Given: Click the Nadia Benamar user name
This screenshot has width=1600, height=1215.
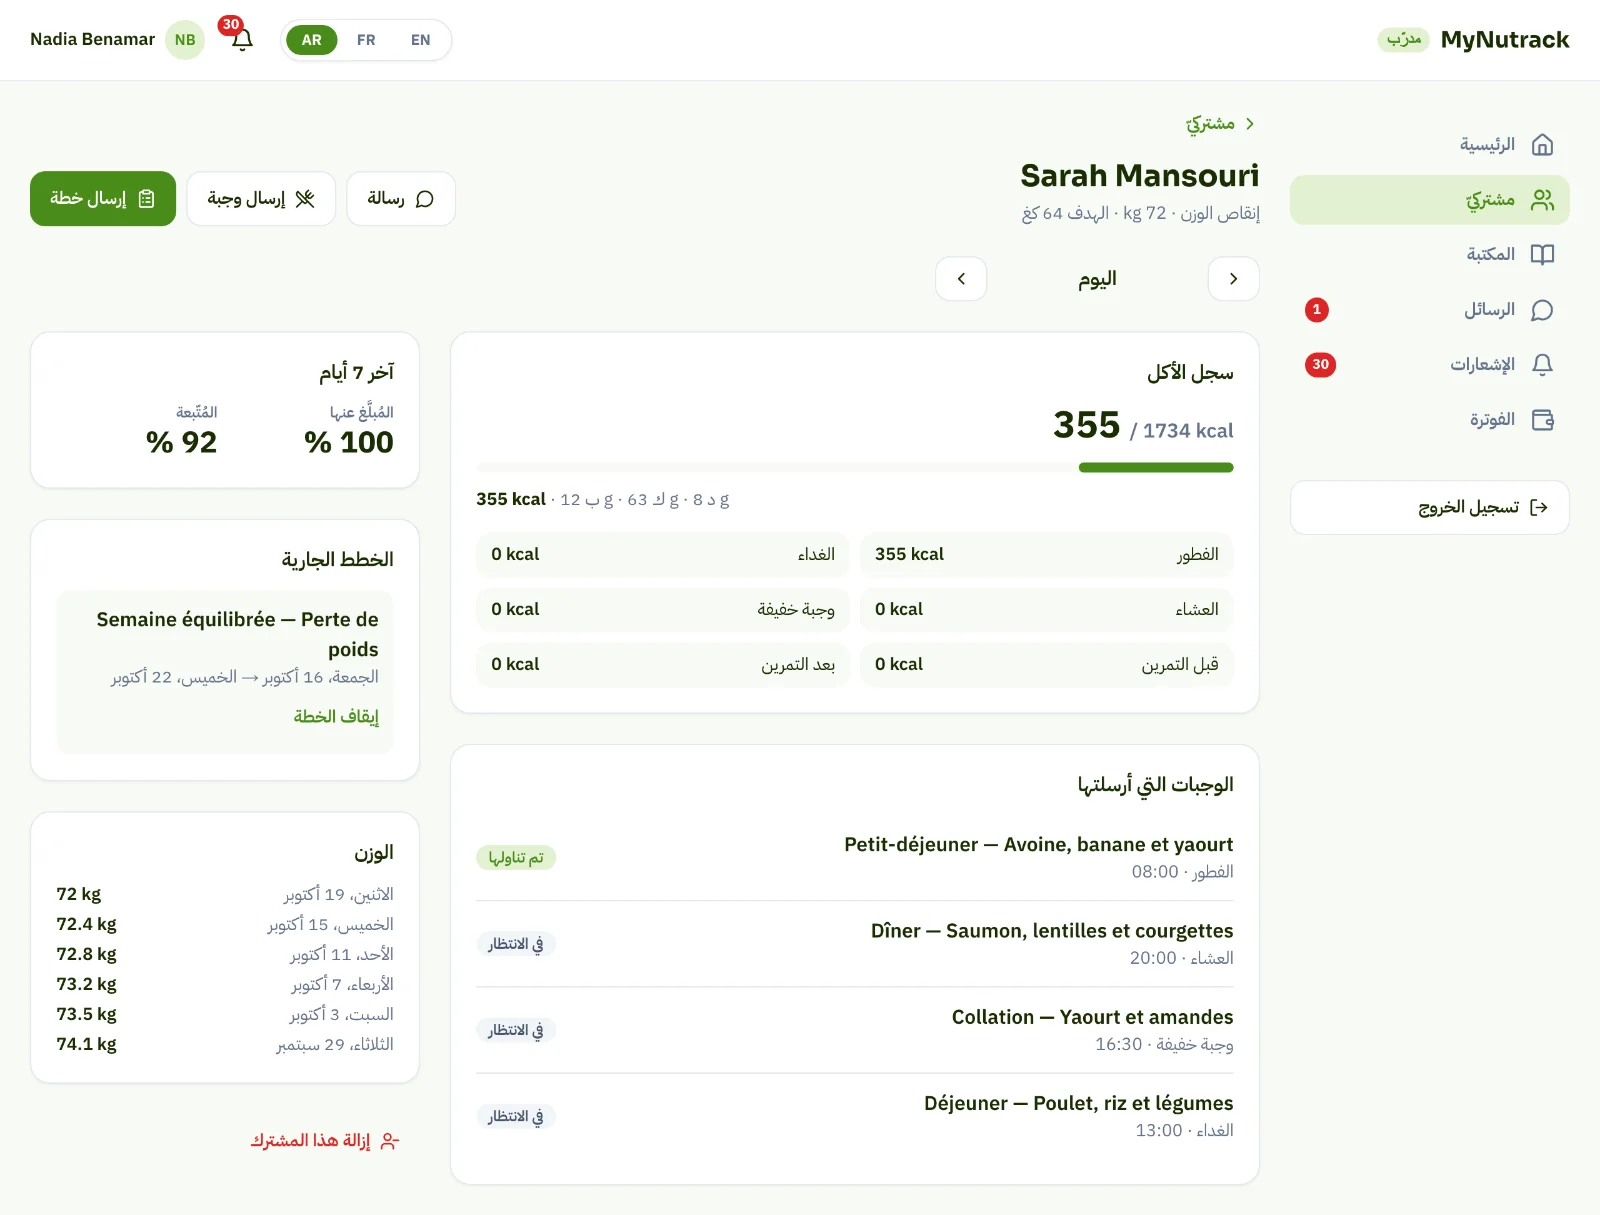Looking at the screenshot, I should (92, 40).
